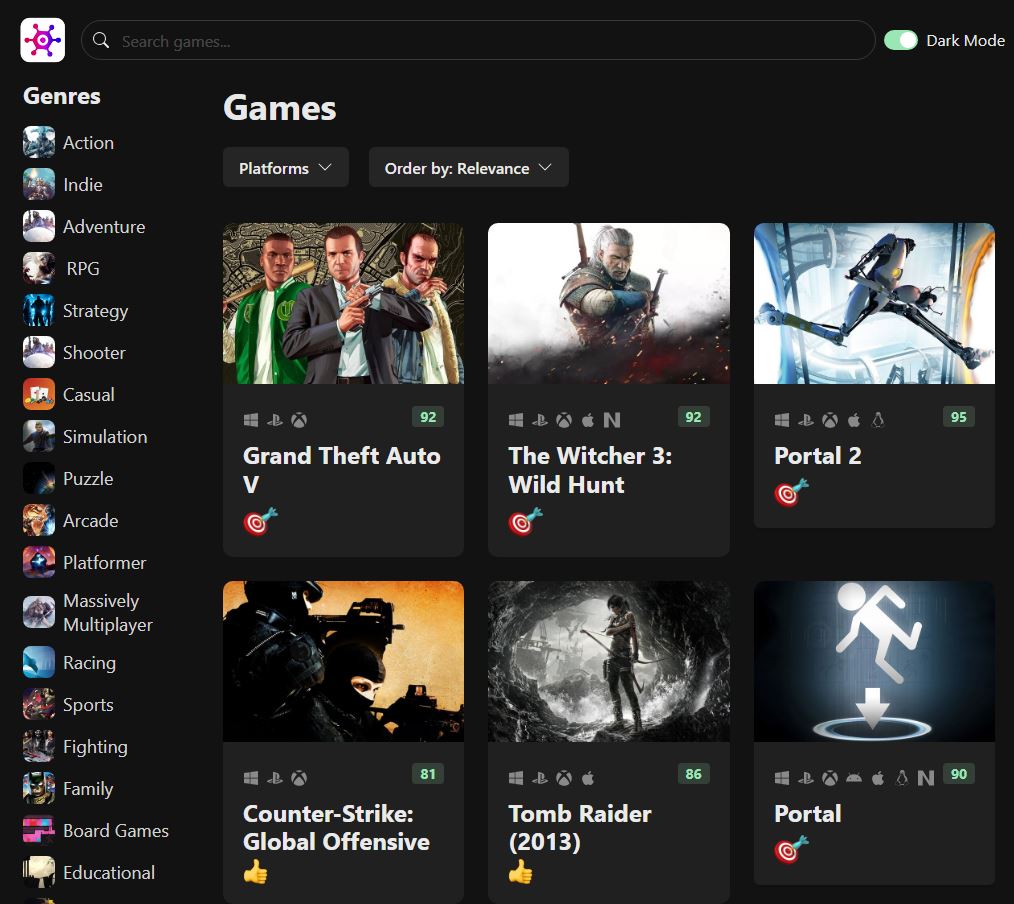The width and height of the screenshot is (1014, 904).
Task: Choose the Massively Multiplayer genre label
Action: (108, 612)
